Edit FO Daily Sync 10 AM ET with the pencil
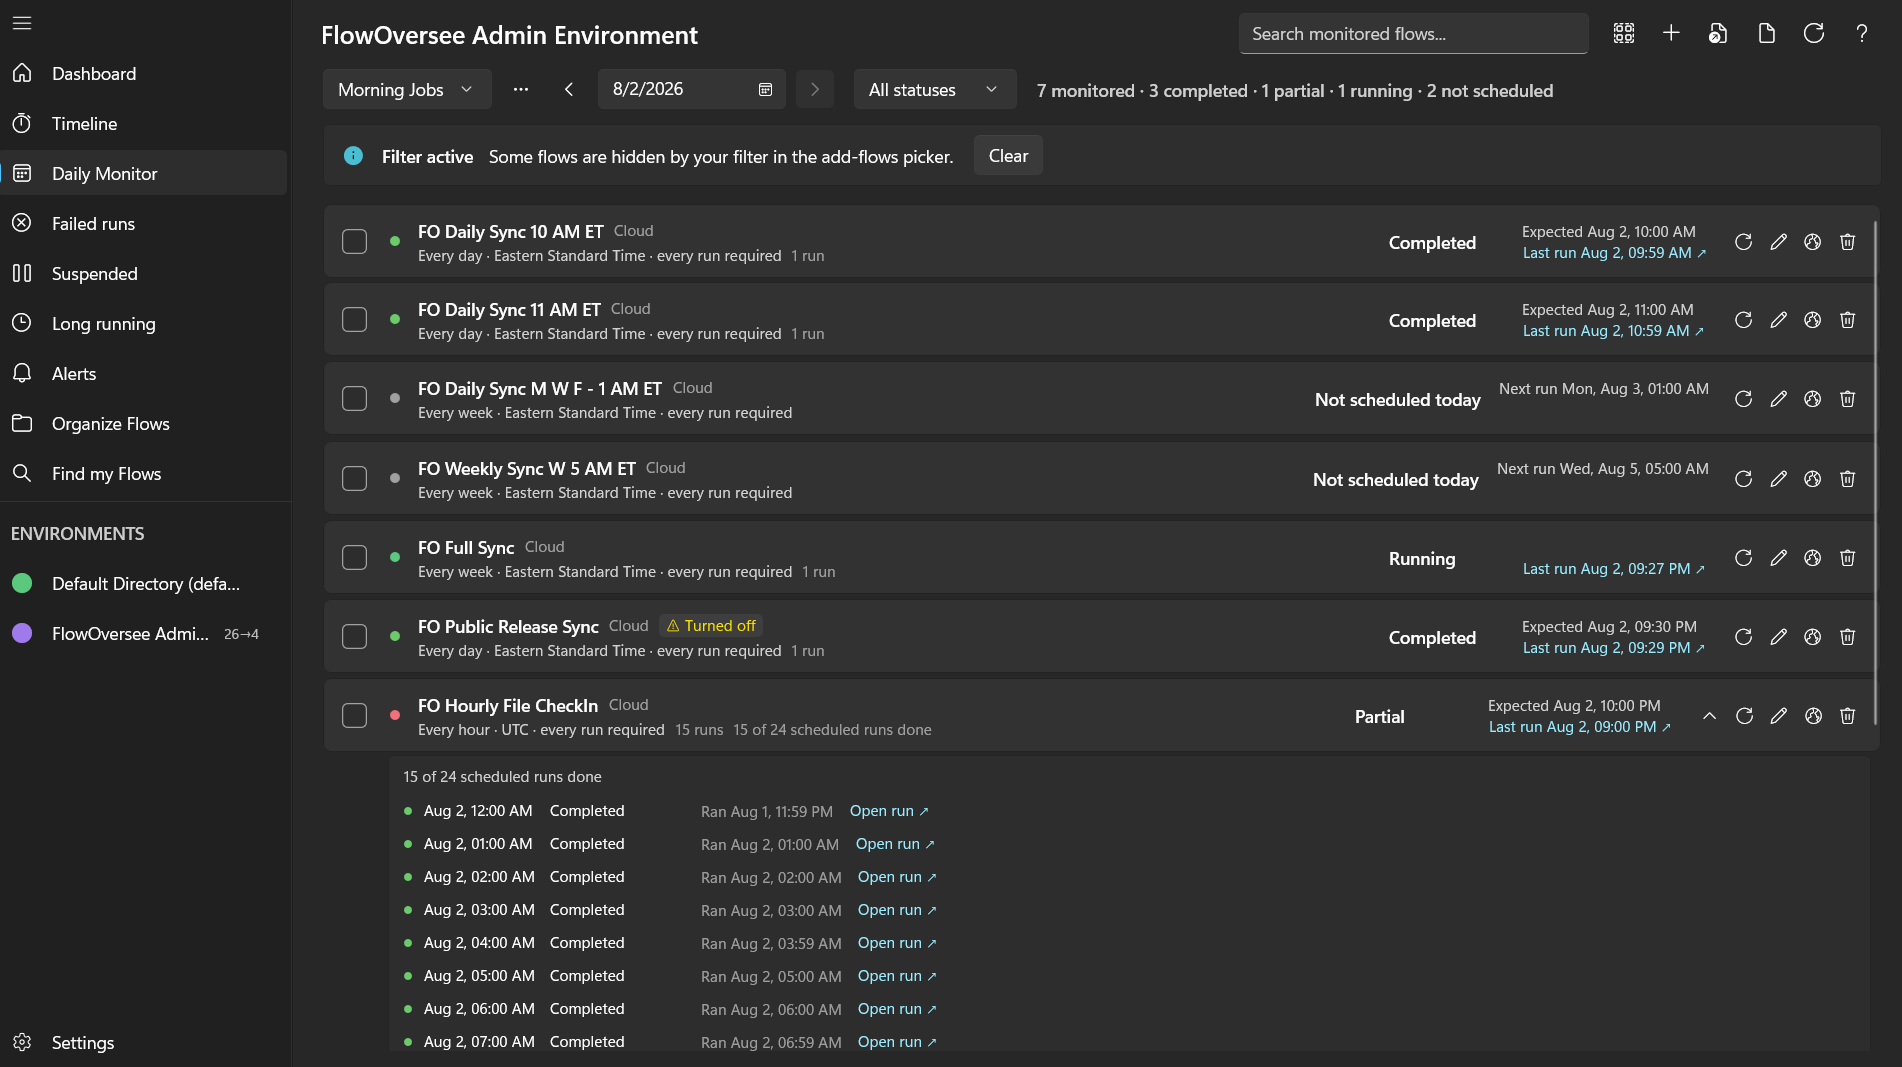Viewport: 1902px width, 1067px height. click(x=1778, y=242)
